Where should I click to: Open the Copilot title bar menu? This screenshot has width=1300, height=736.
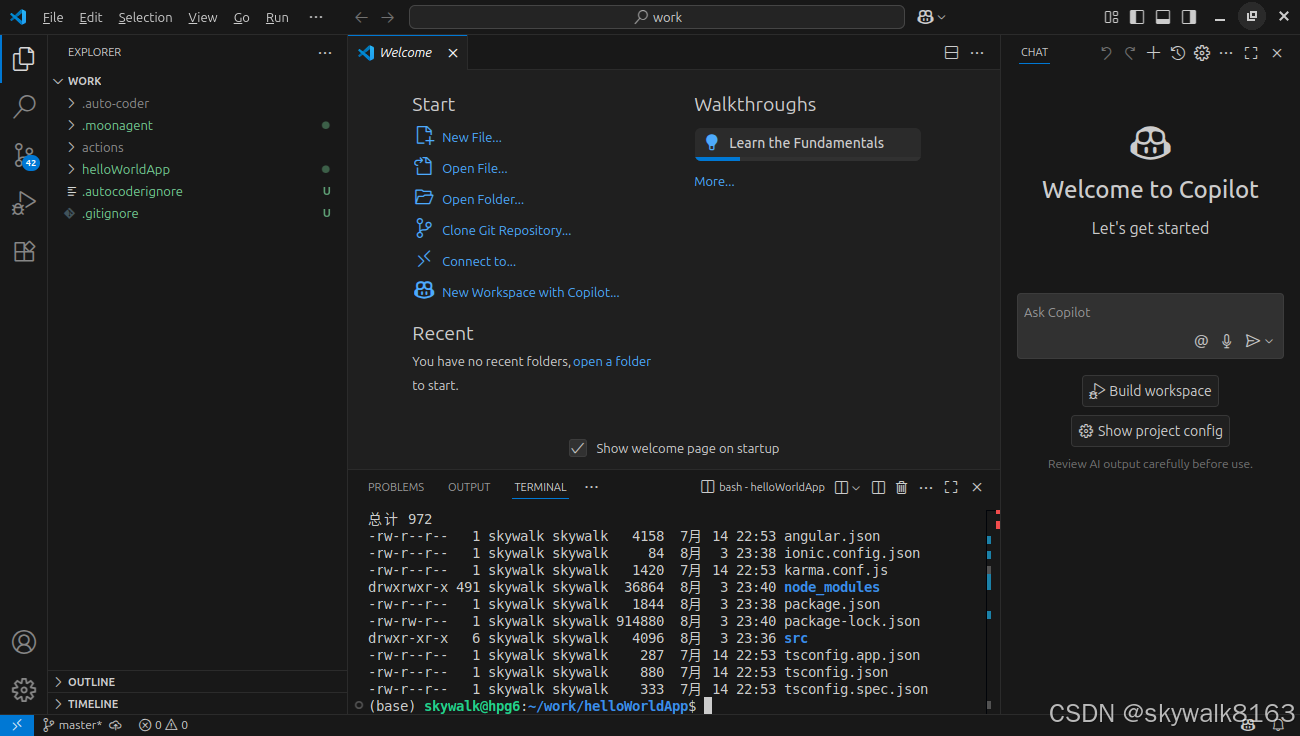[931, 17]
